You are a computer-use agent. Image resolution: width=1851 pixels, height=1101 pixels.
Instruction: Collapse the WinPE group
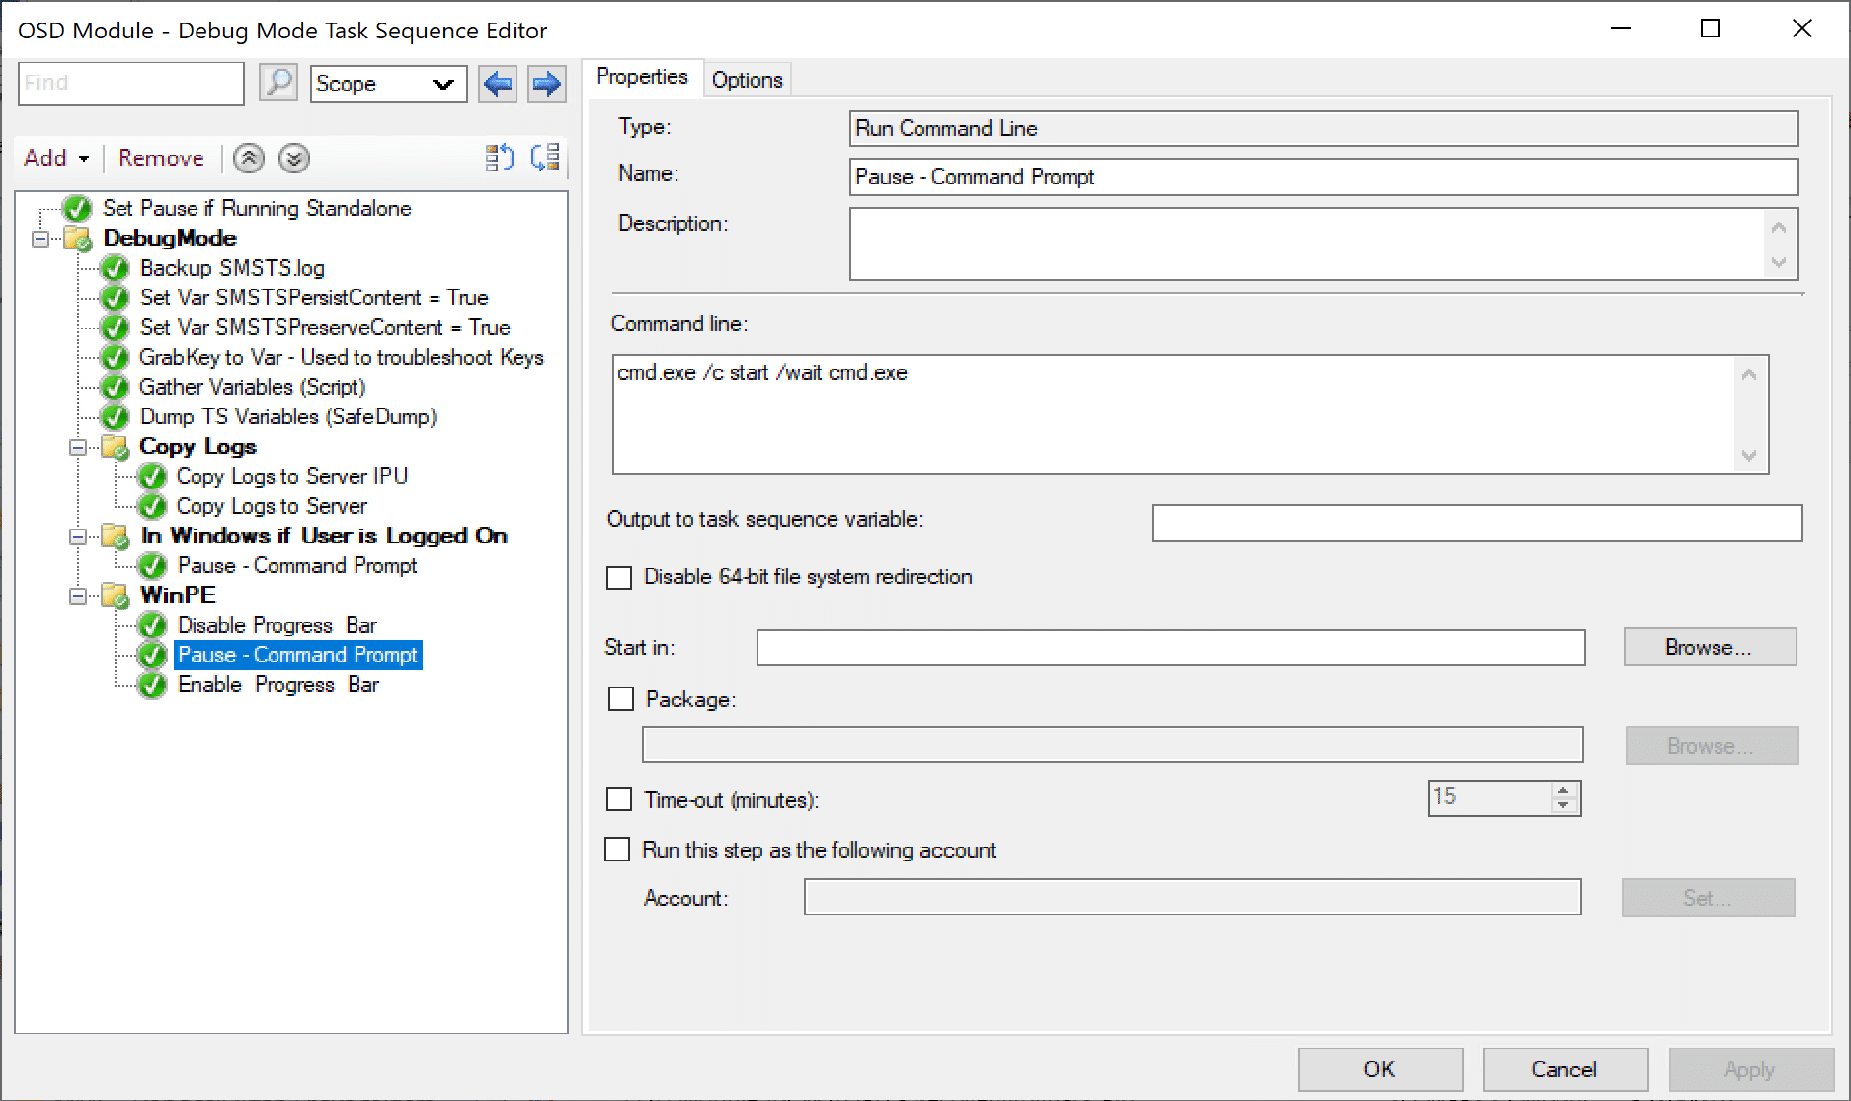(77, 596)
